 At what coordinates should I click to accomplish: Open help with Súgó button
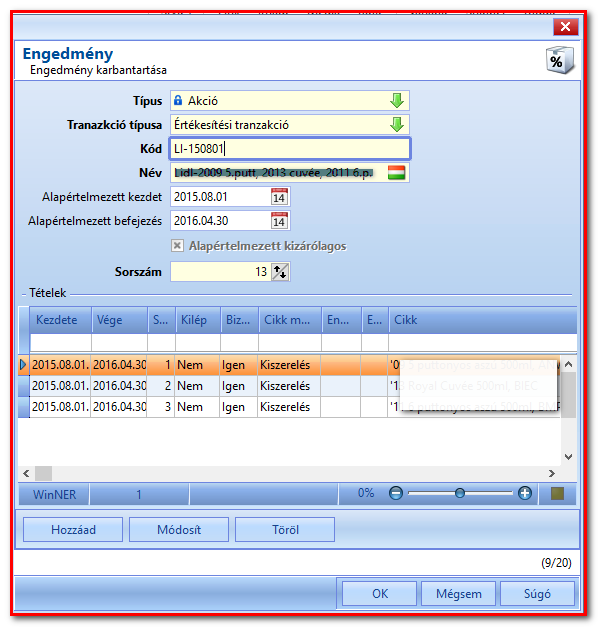tap(537, 594)
